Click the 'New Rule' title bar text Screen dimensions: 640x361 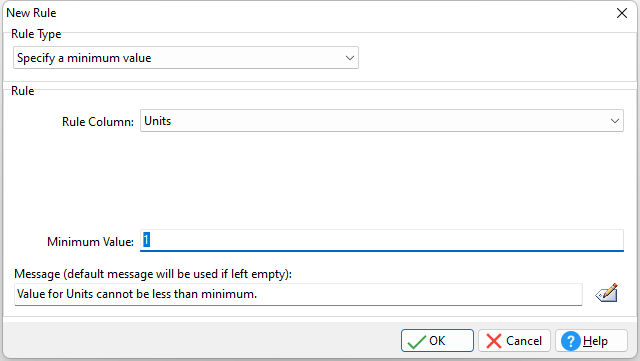click(31, 13)
